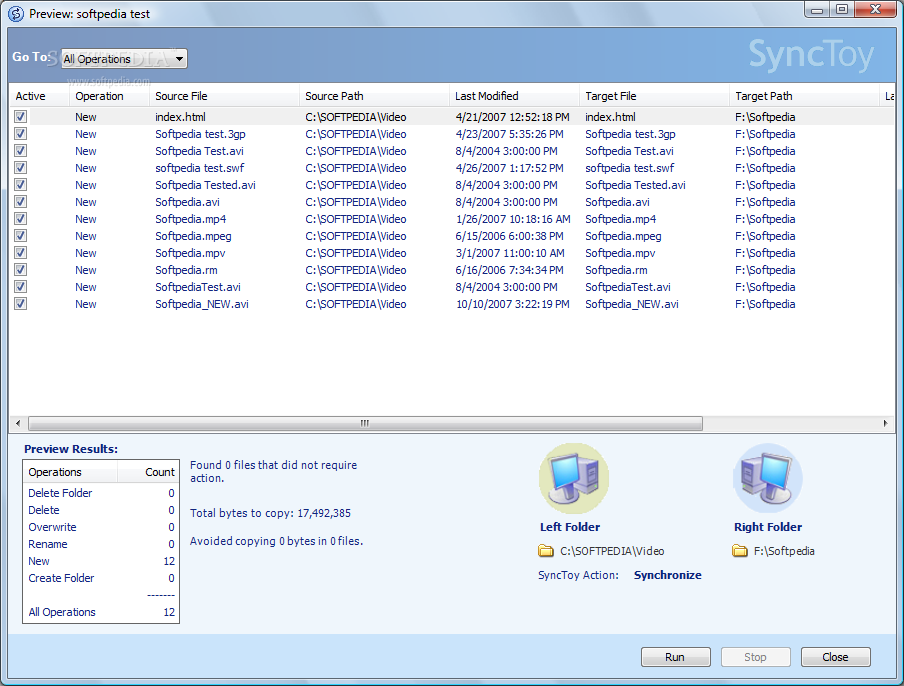Click the Stop button
Viewport: 904px width, 686px height.
pyautogui.click(x=755, y=657)
